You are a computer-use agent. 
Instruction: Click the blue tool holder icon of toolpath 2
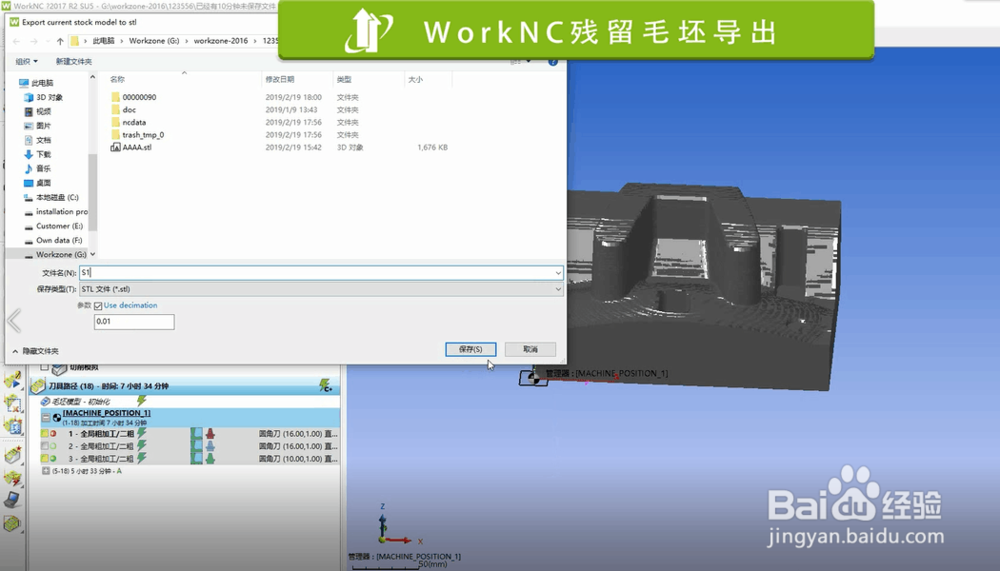click(210, 446)
